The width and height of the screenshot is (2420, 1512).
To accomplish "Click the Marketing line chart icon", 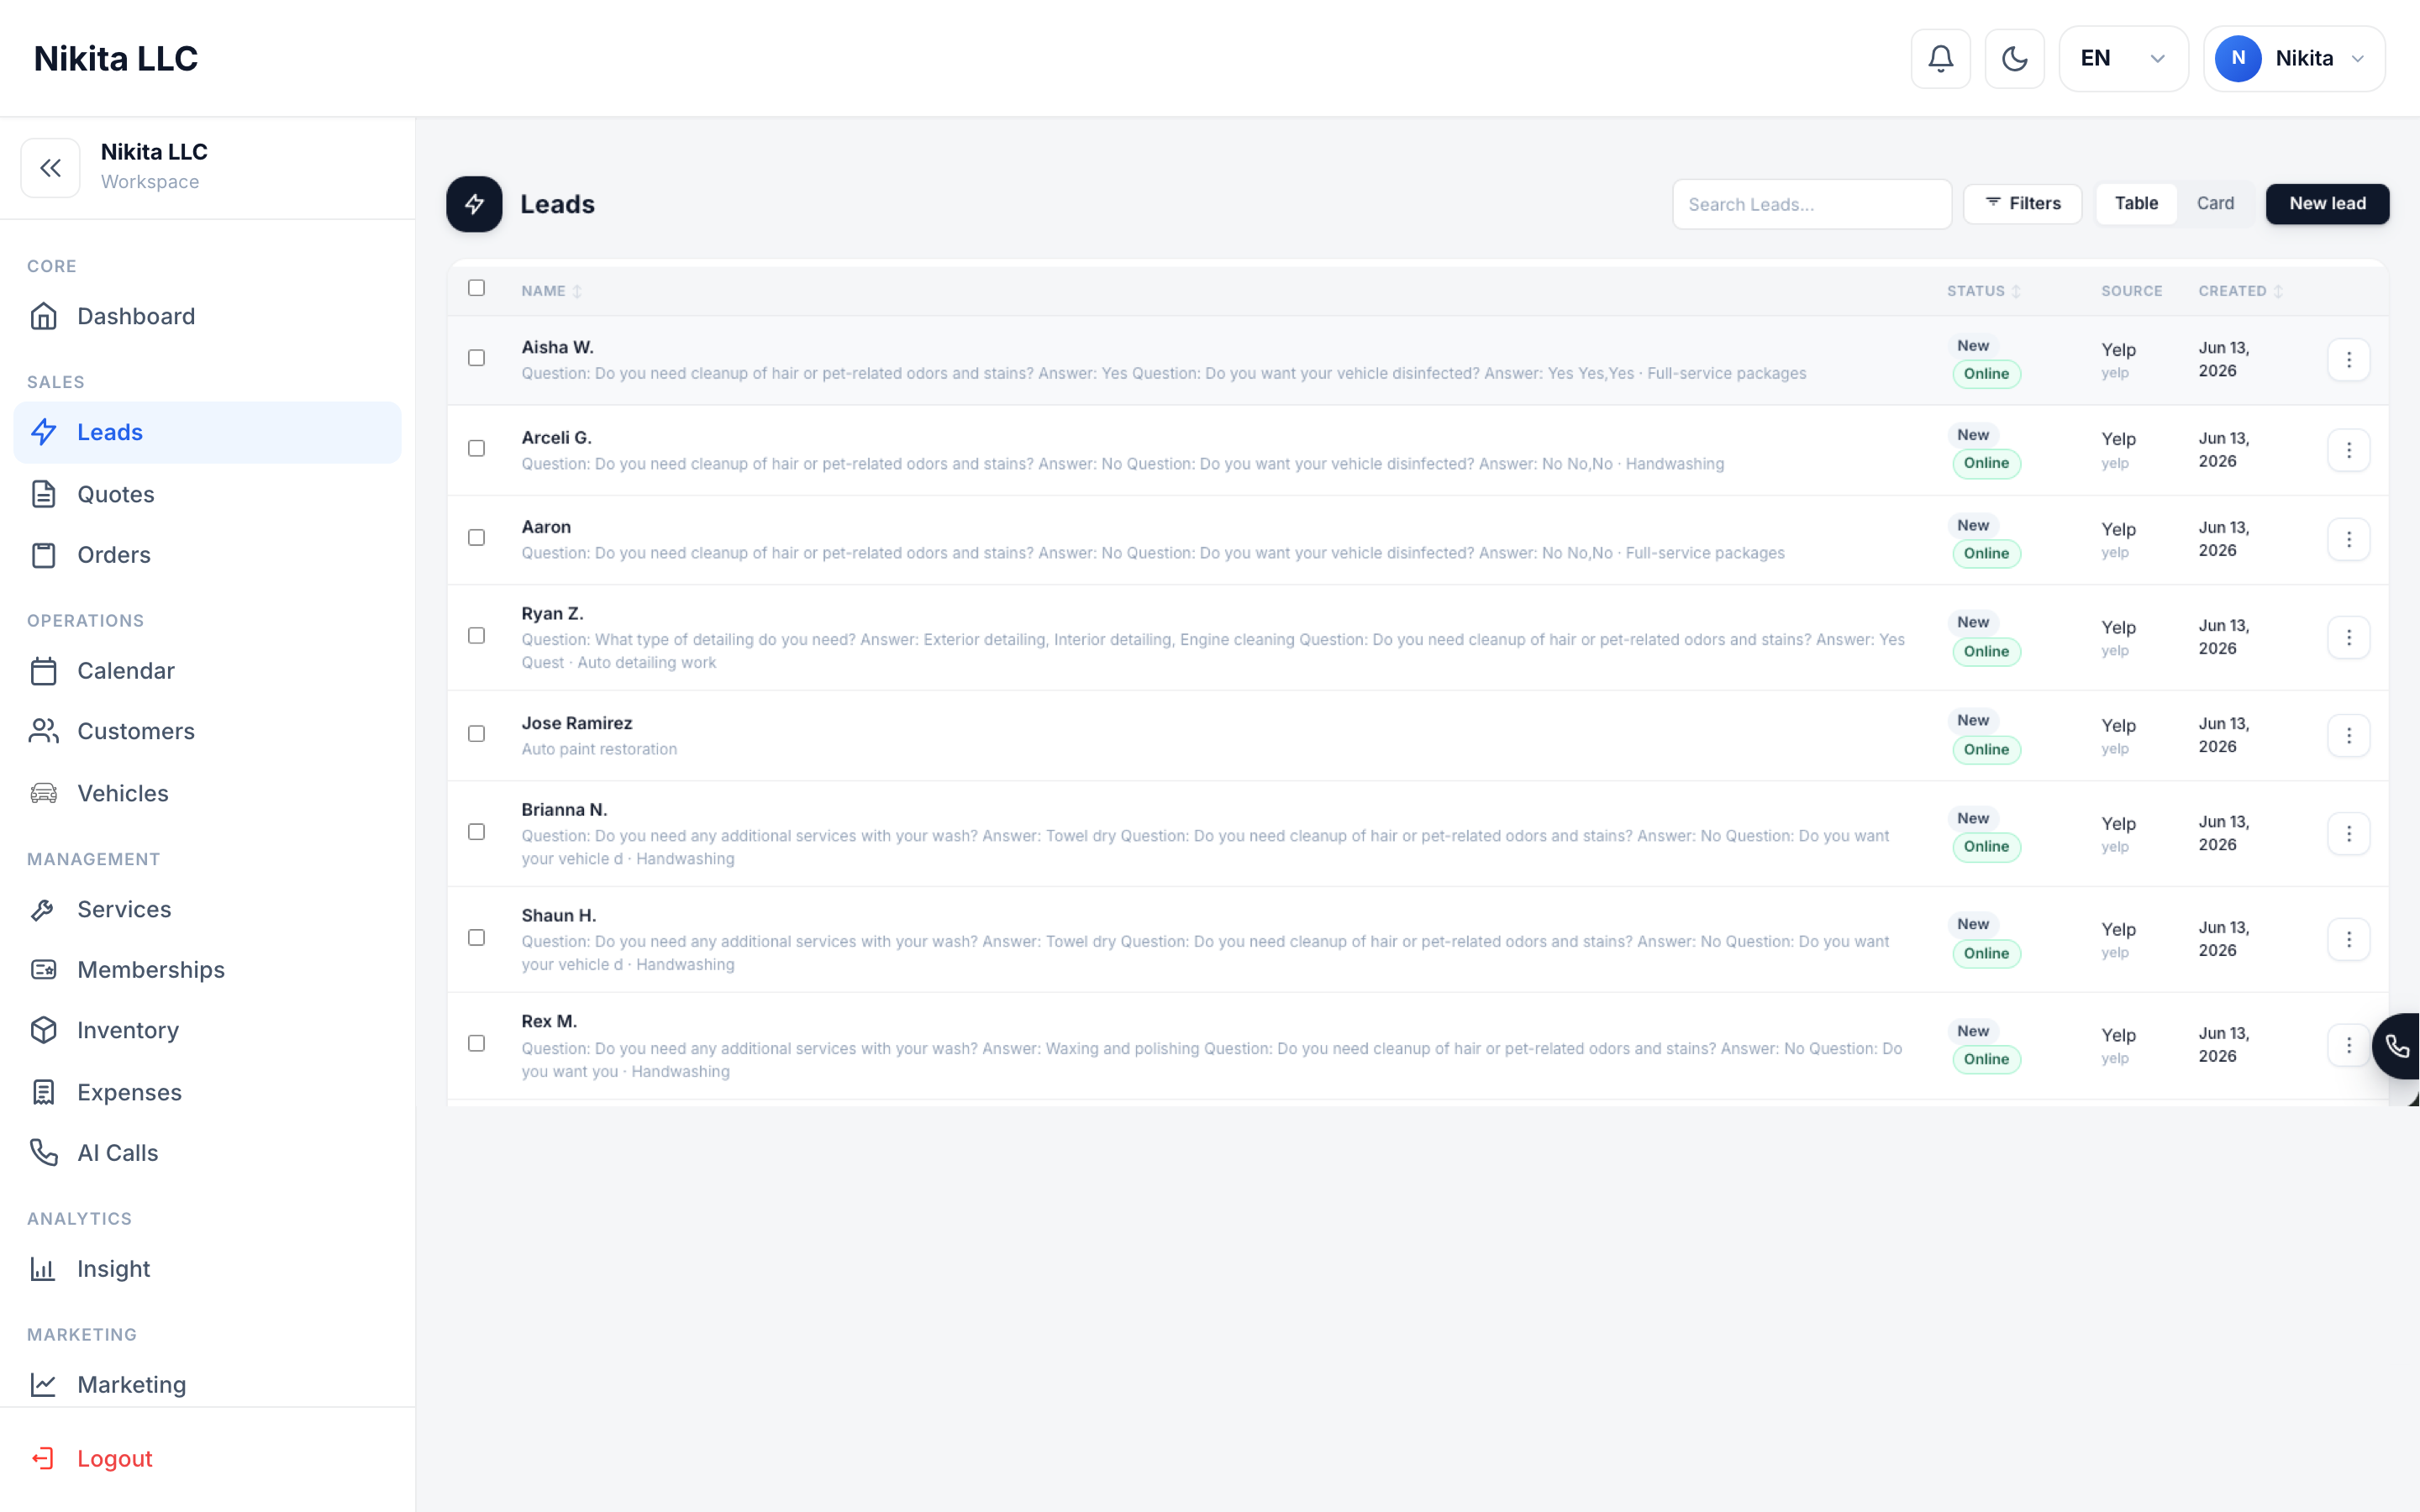I will point(43,1385).
